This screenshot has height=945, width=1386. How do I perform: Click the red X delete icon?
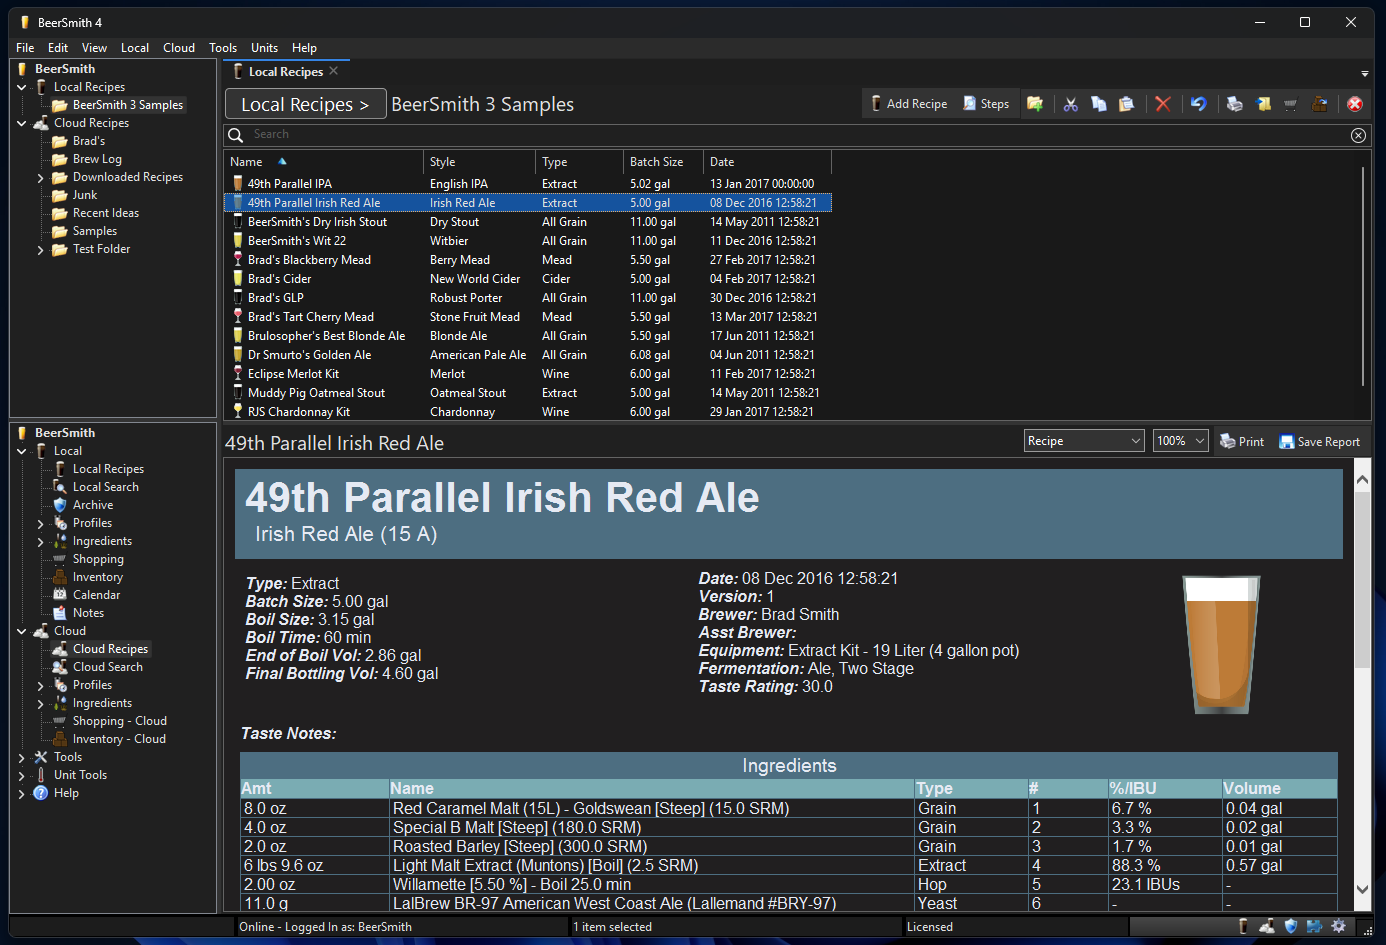[1162, 104]
